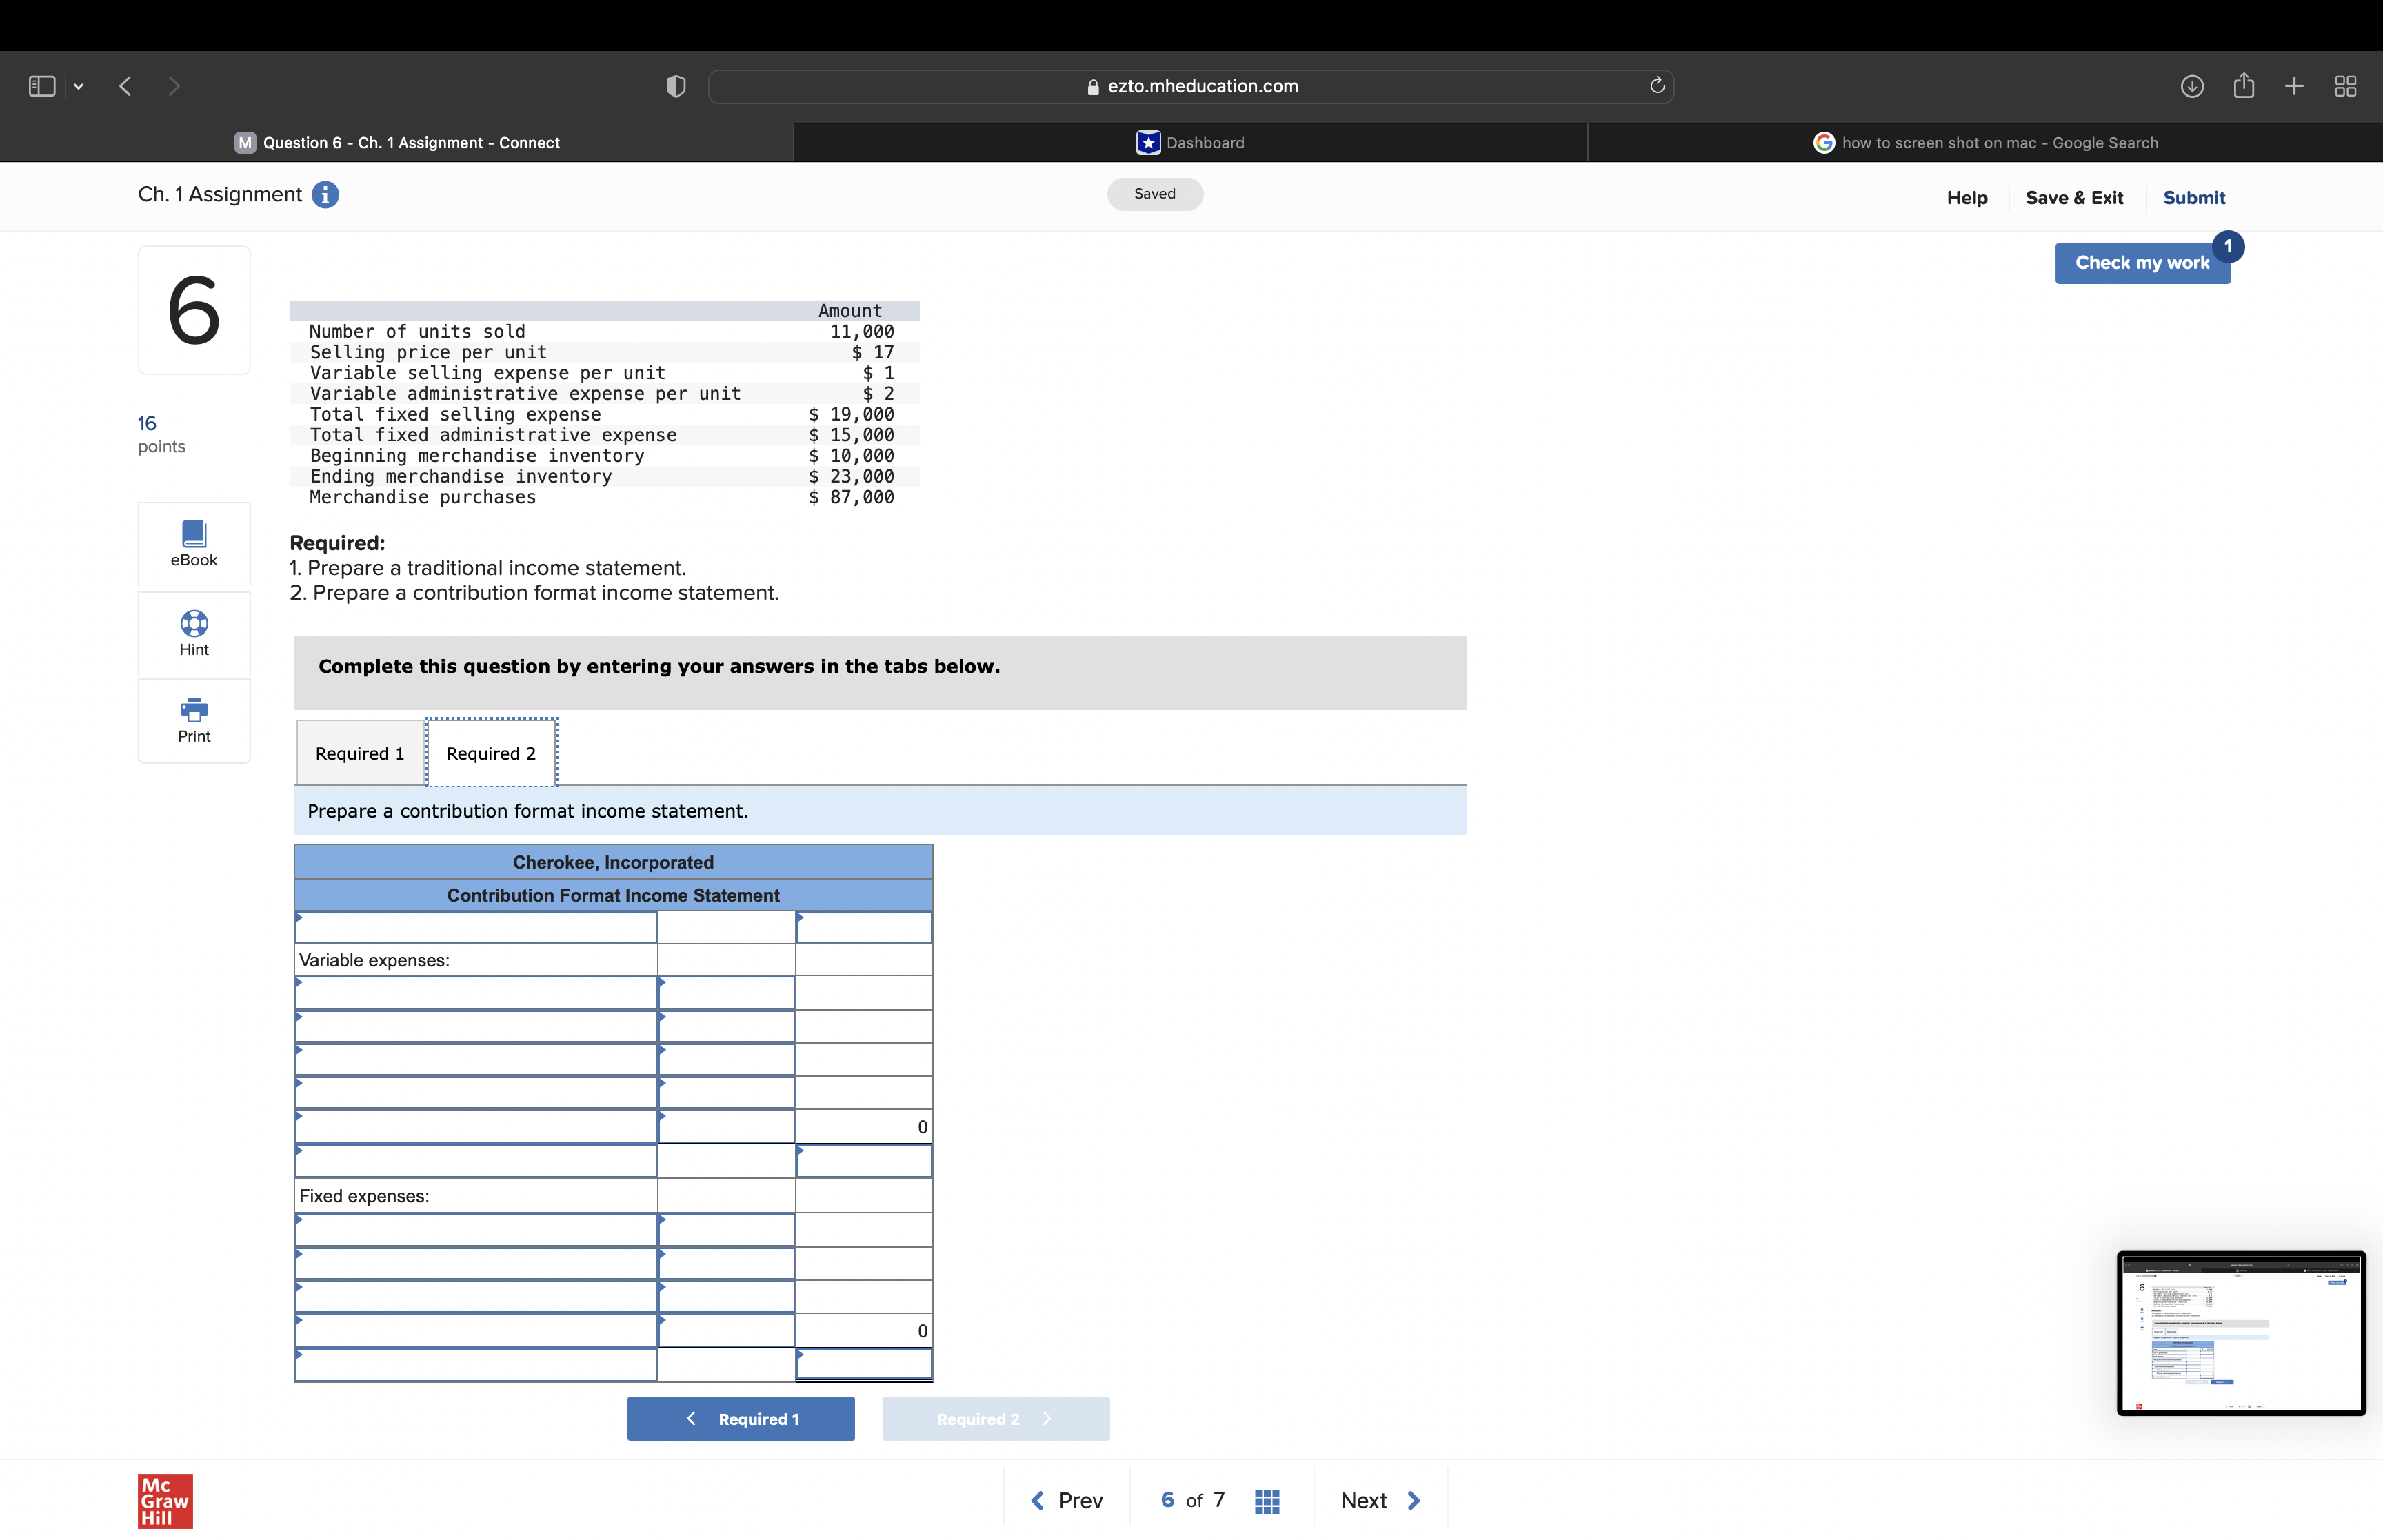The height and width of the screenshot is (1540, 2383).
Task: Open the sidebar chevron dropdown
Action: 79,86
